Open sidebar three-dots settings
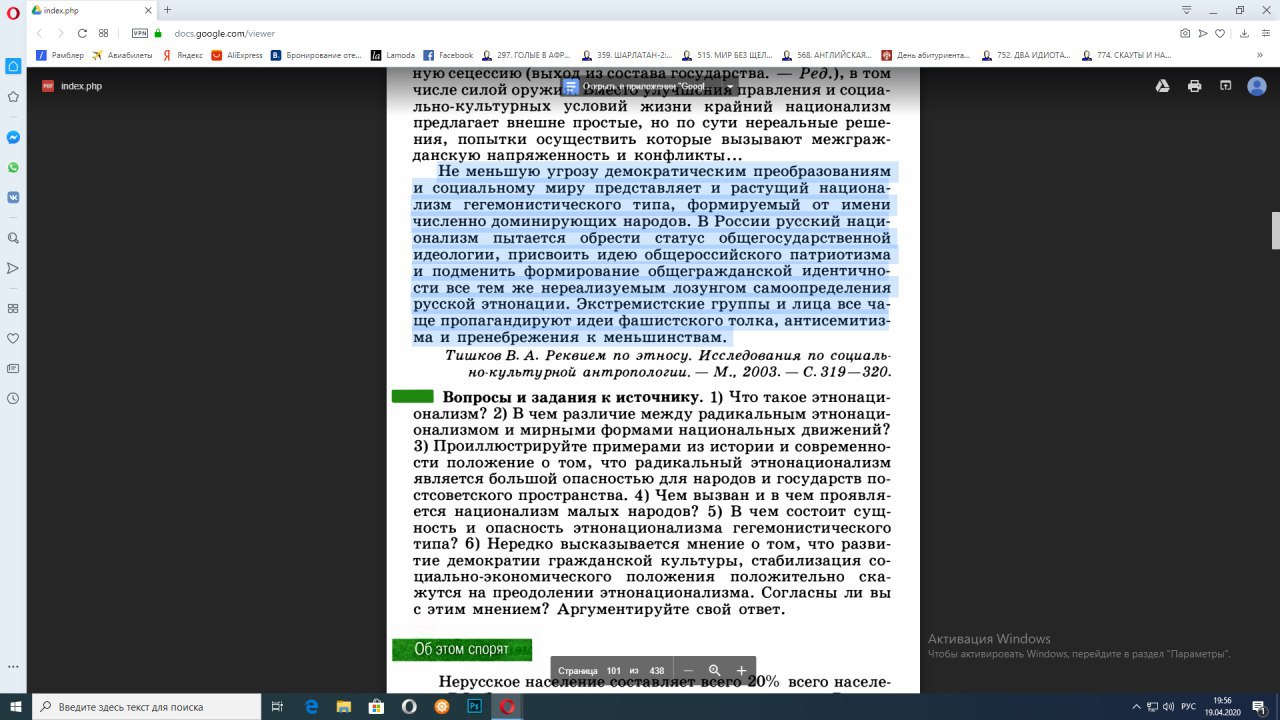This screenshot has height=720, width=1280. click(x=13, y=666)
